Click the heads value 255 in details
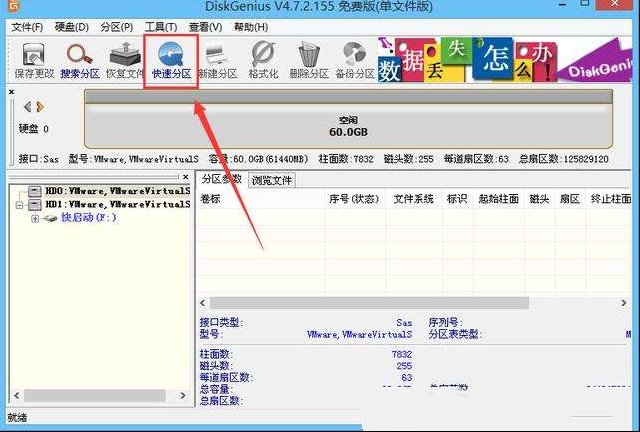The image size is (640, 432). pyautogui.click(x=404, y=366)
